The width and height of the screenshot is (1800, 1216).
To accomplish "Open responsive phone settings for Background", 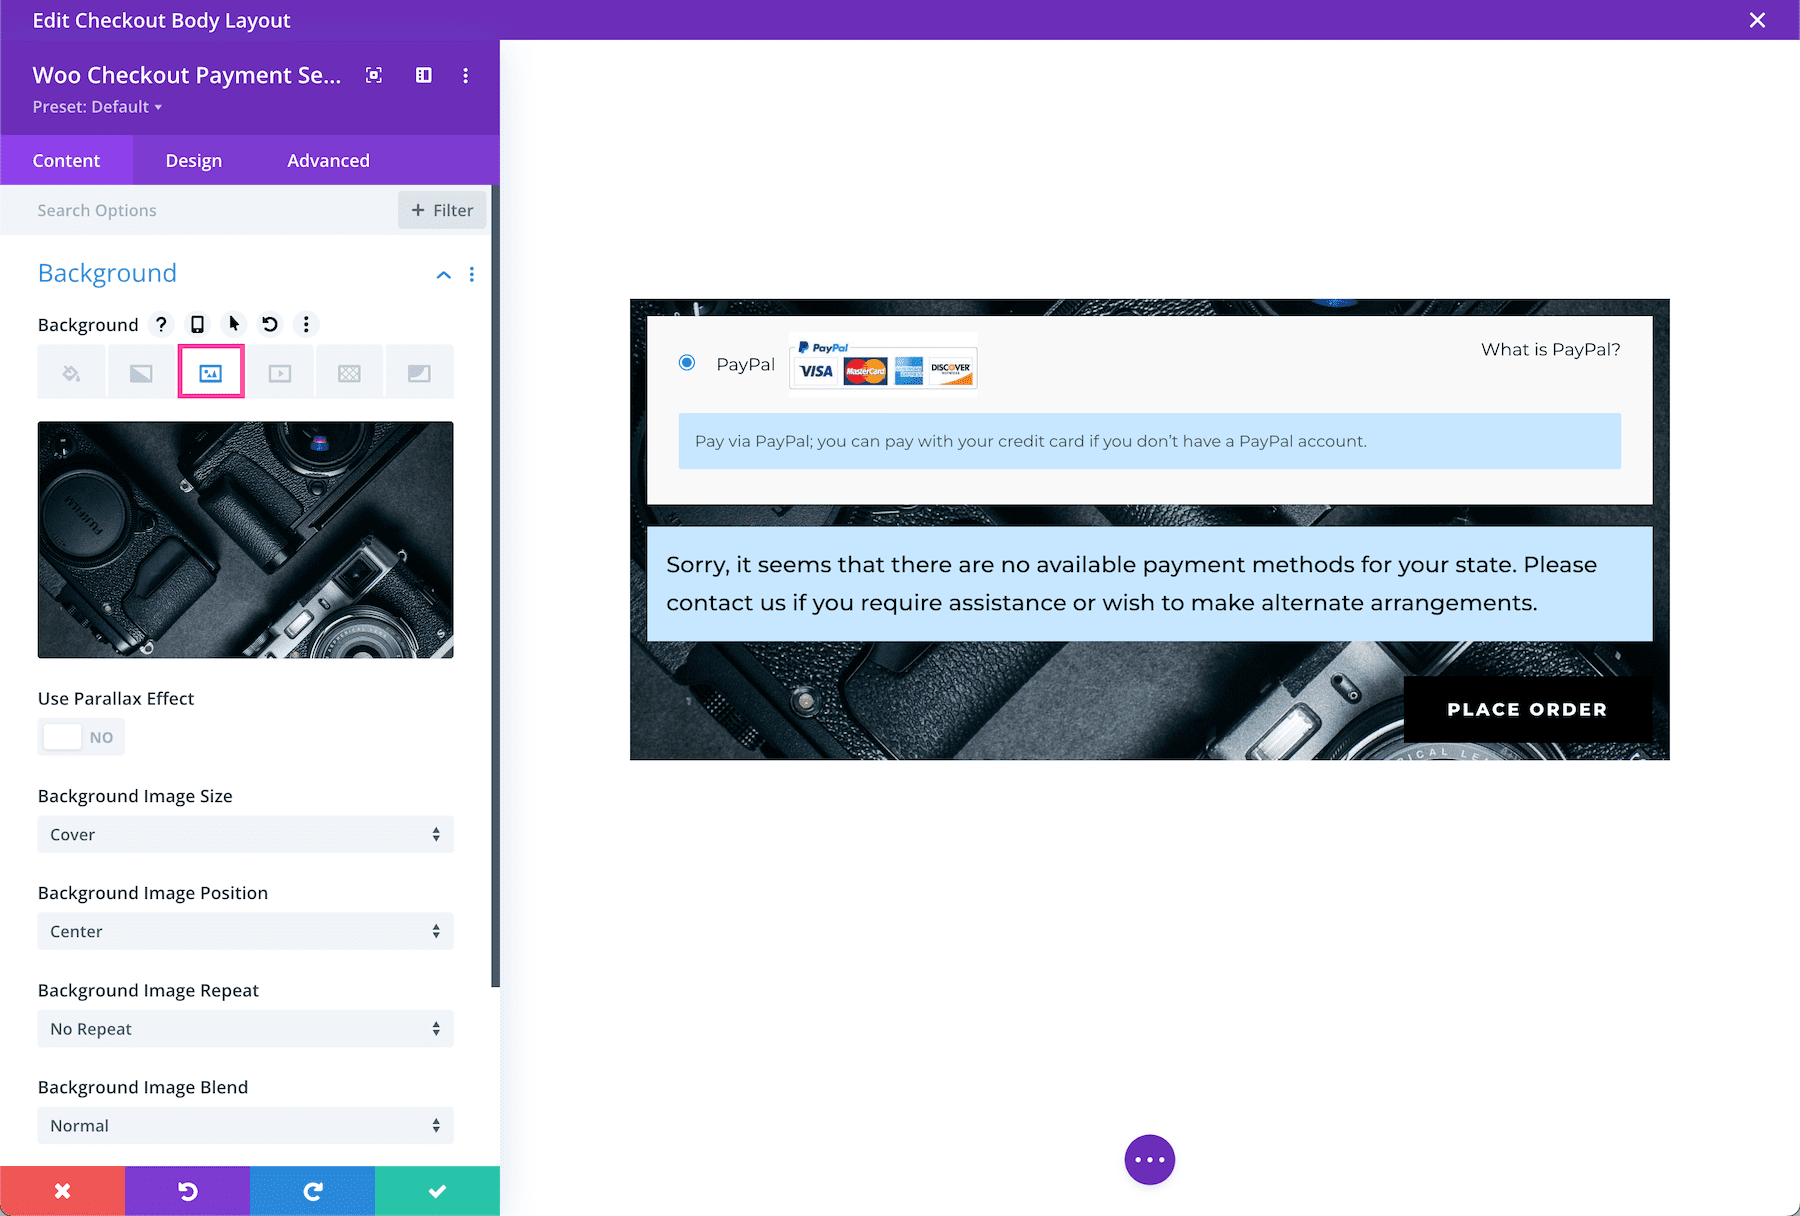I will (196, 324).
